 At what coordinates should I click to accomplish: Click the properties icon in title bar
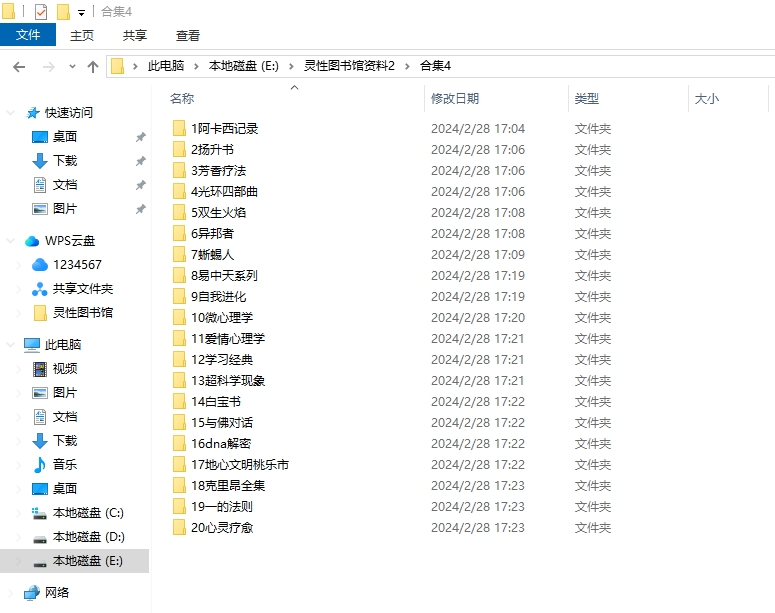point(41,11)
